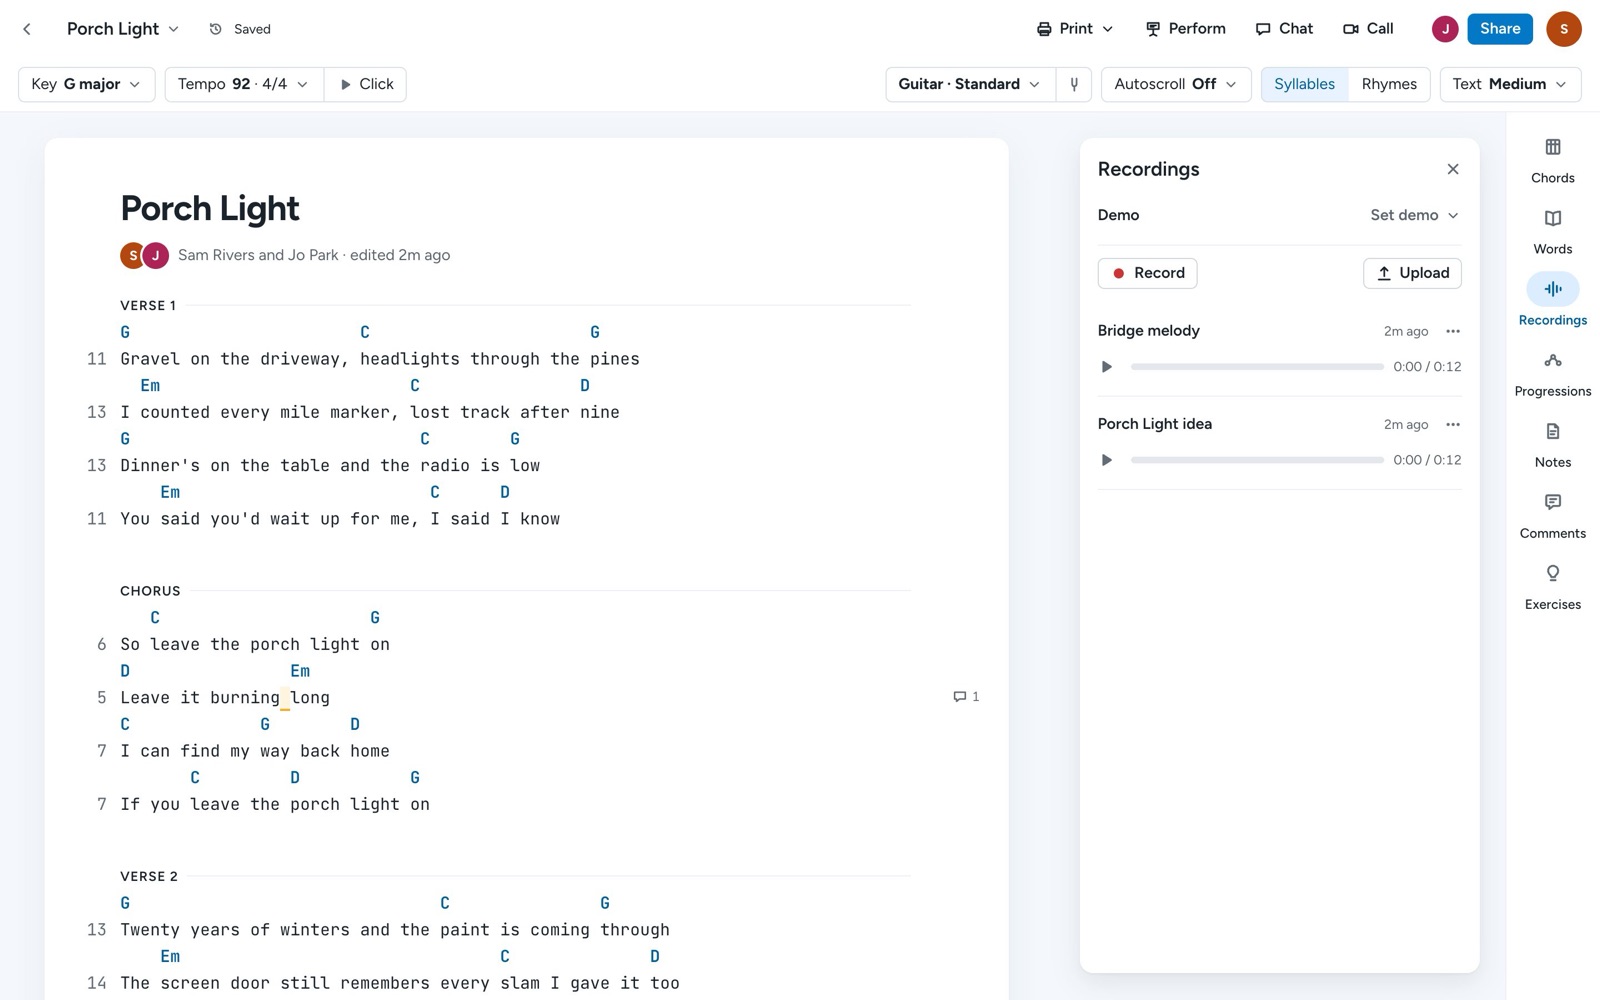Click the lyric 'I counted every mile marker'
The image size is (1600, 1000).
point(370,412)
